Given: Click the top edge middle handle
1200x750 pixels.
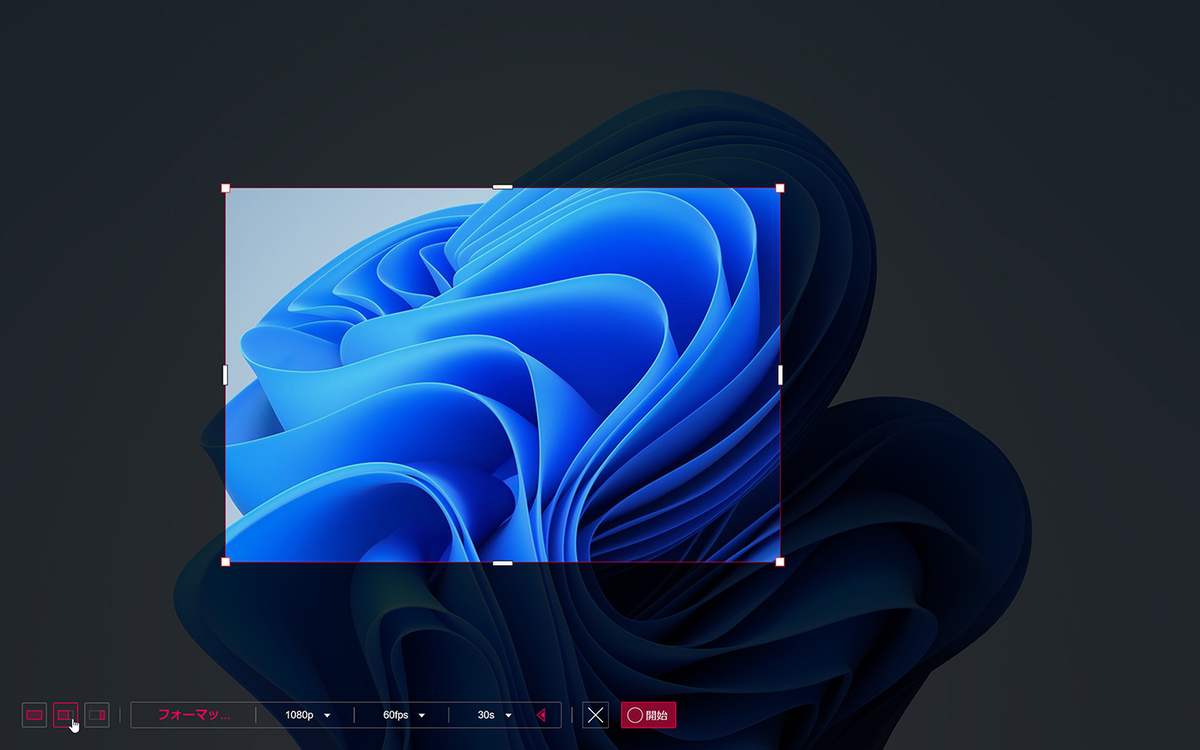Looking at the screenshot, I should tap(503, 187).
